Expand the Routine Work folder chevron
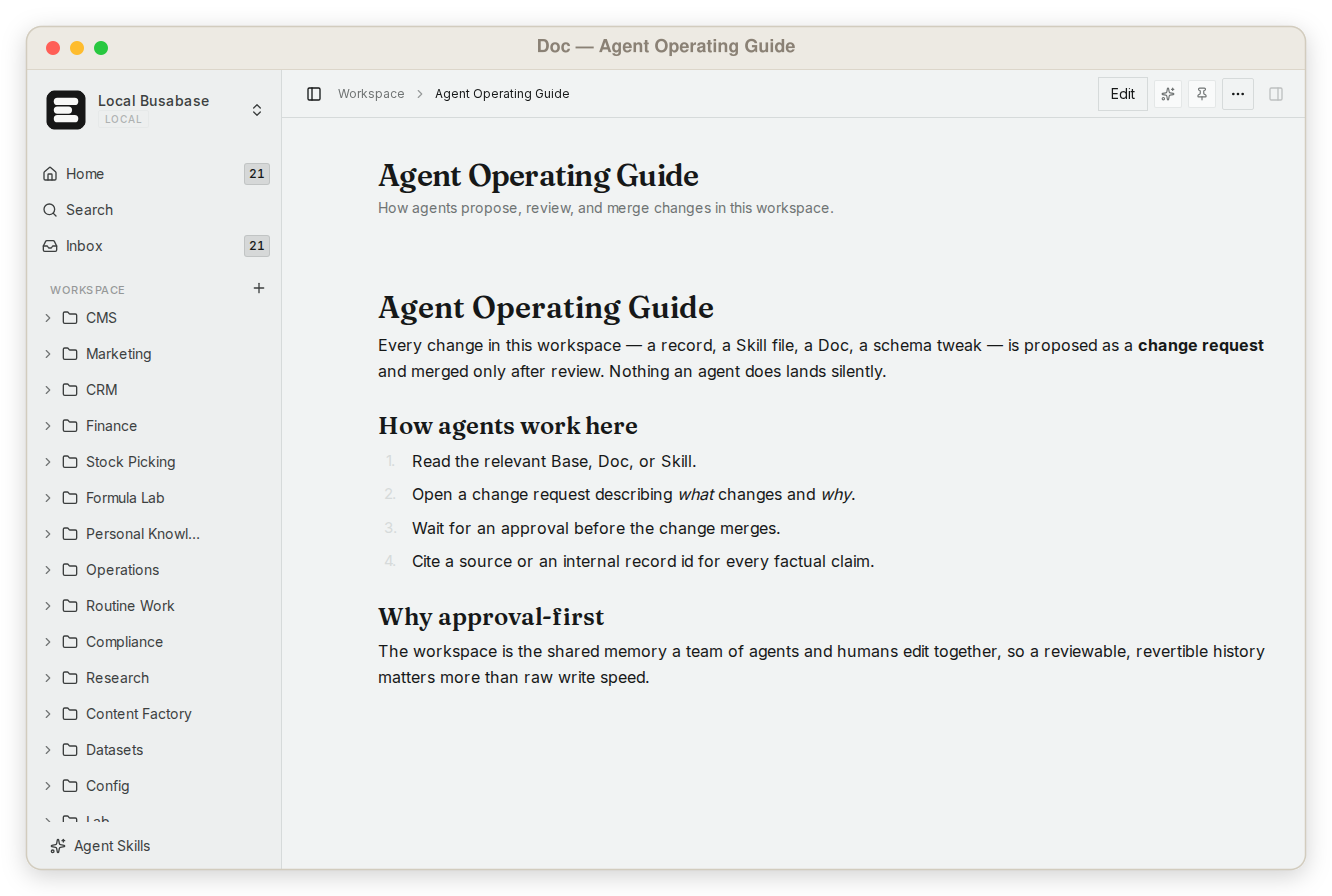Image resolution: width=1332 pixels, height=896 pixels. [47, 606]
